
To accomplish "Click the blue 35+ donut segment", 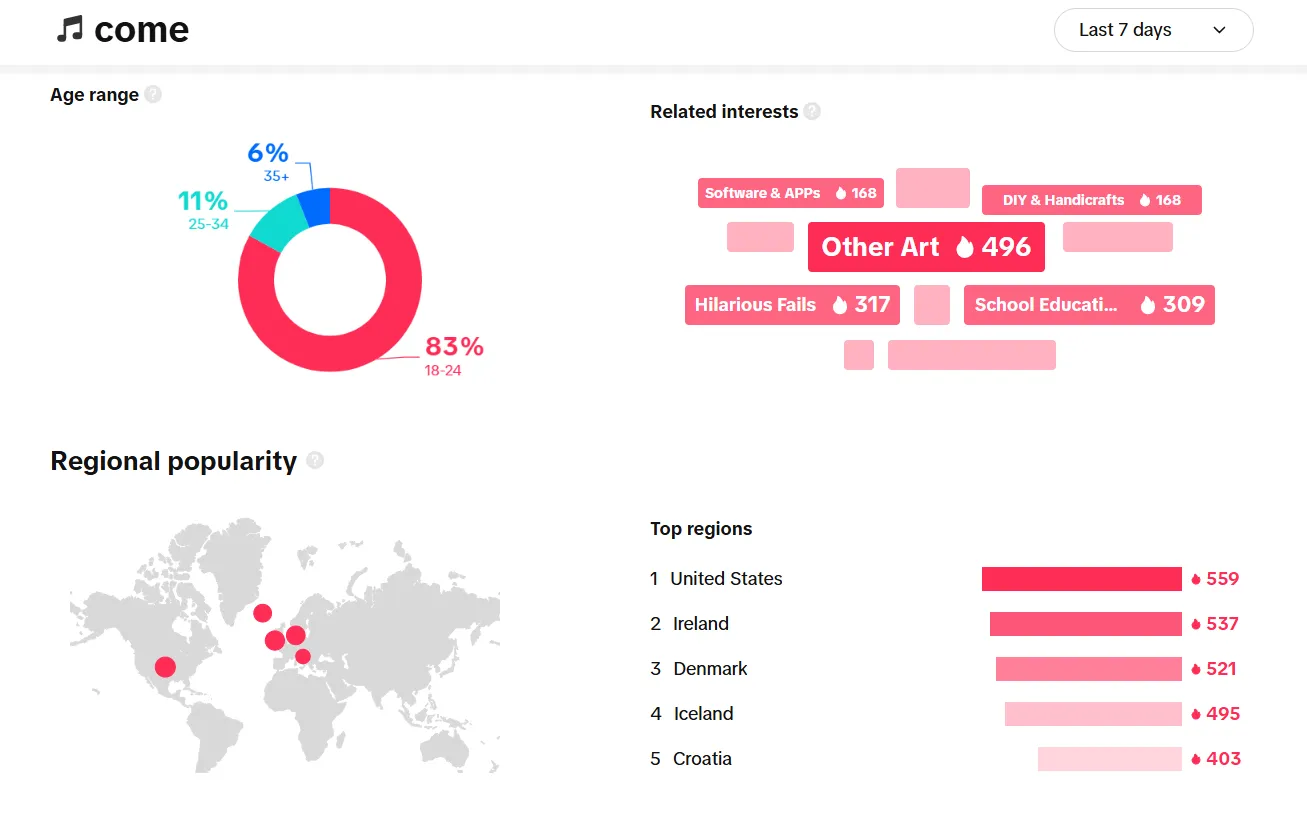I will [315, 205].
